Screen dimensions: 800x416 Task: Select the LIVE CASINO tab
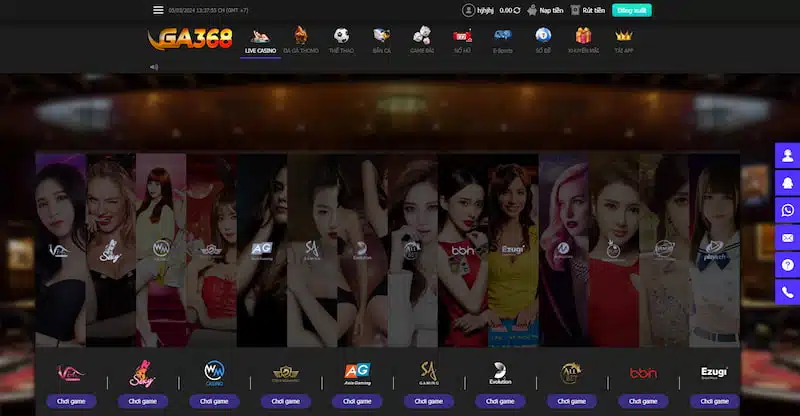[x=260, y=41]
